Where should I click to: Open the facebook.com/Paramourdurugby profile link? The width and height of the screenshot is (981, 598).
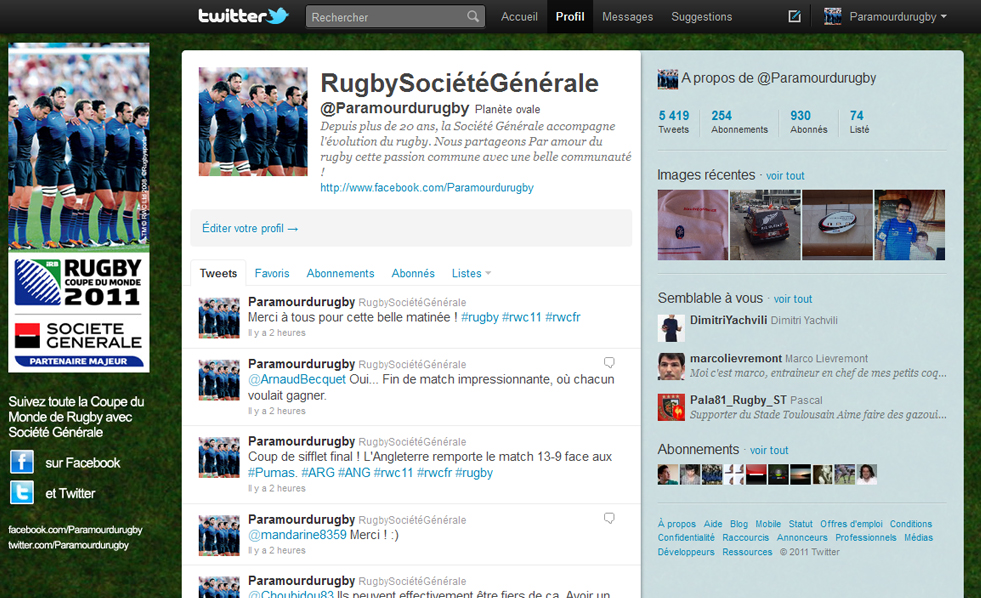click(x=427, y=188)
